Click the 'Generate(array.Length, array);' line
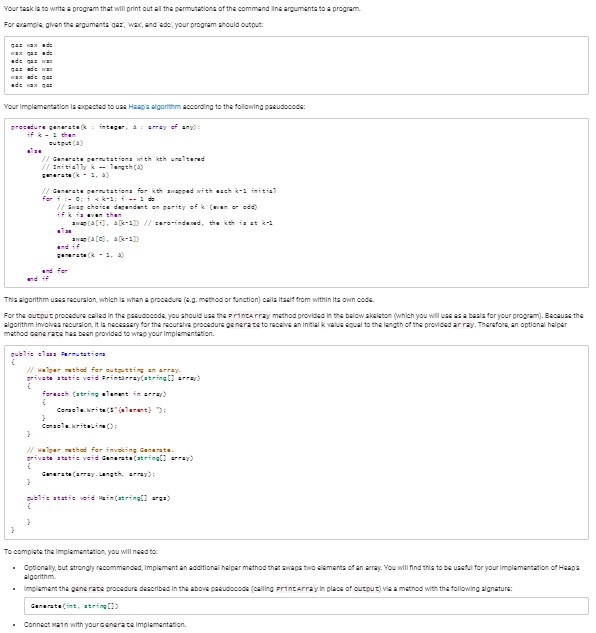The height and width of the screenshot is (633, 596). click(98, 474)
